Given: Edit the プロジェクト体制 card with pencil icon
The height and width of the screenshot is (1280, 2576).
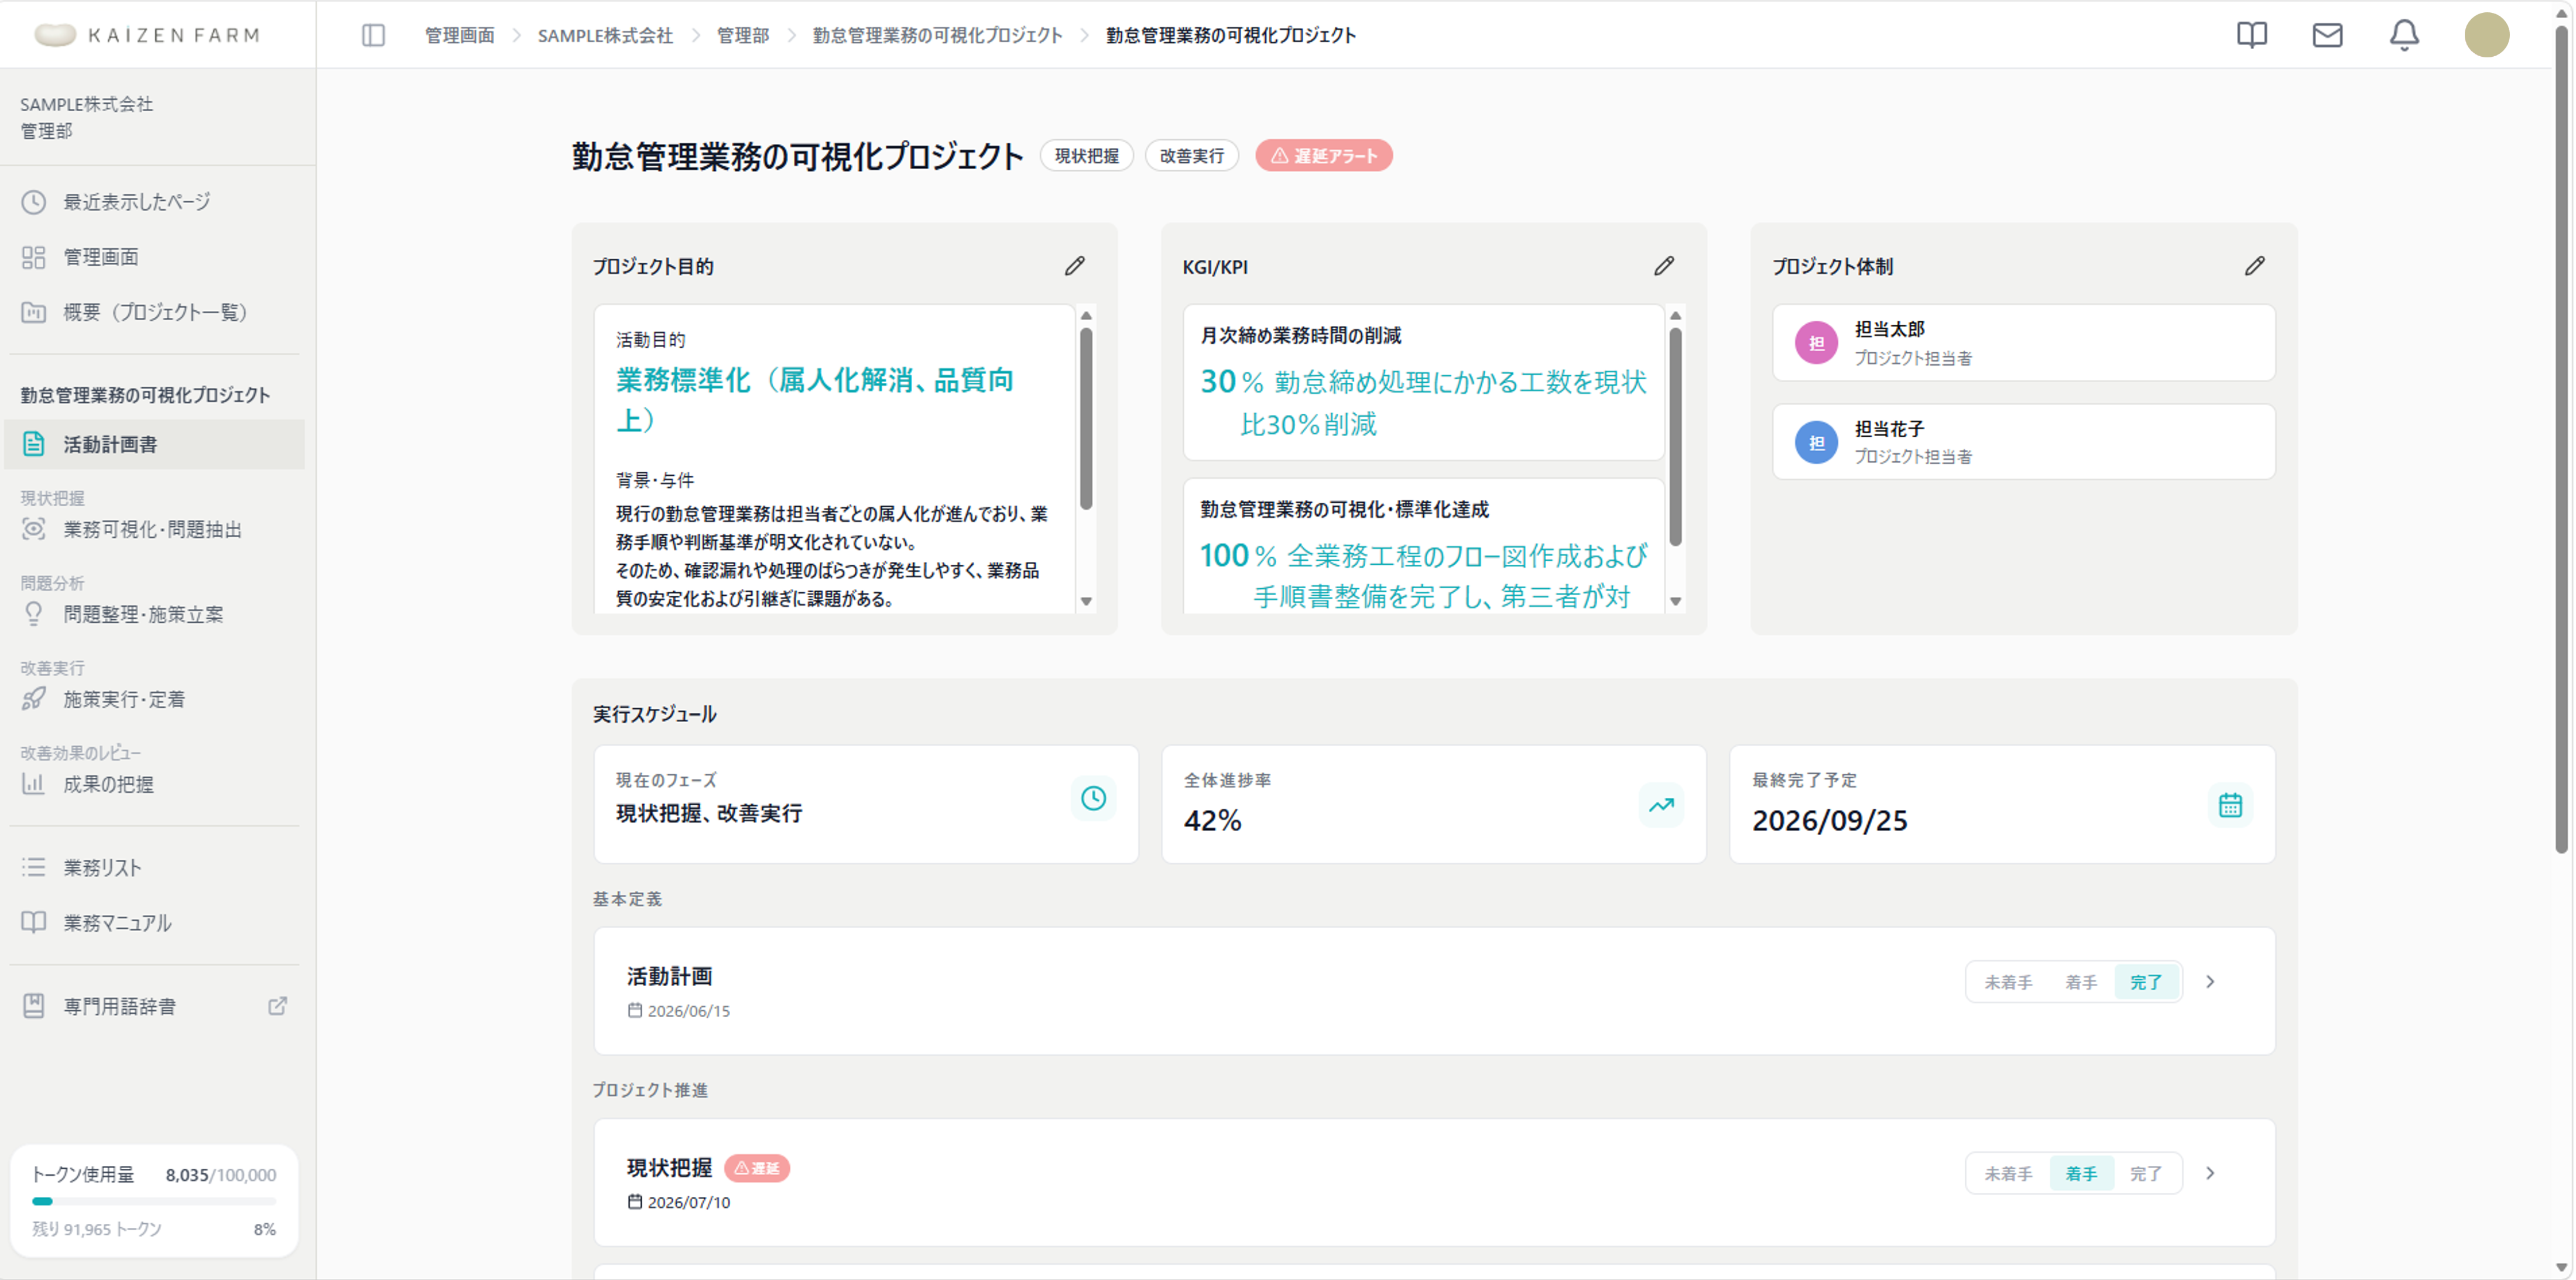Looking at the screenshot, I should (2254, 266).
